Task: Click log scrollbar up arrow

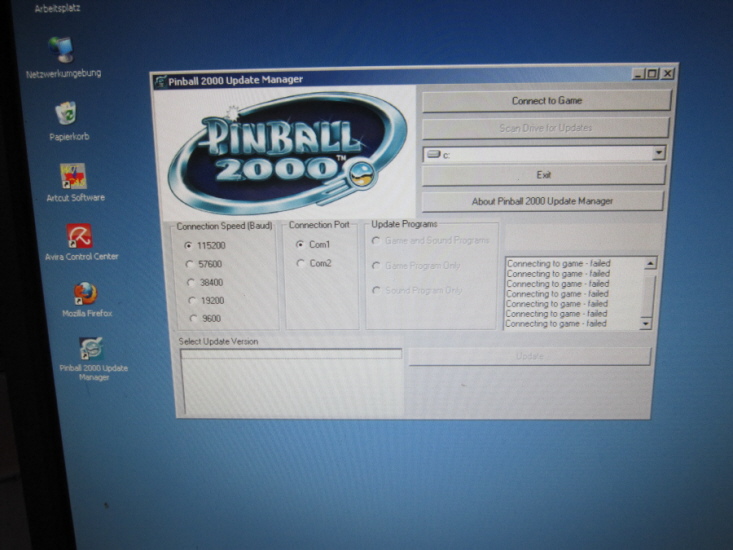Action: [x=650, y=264]
